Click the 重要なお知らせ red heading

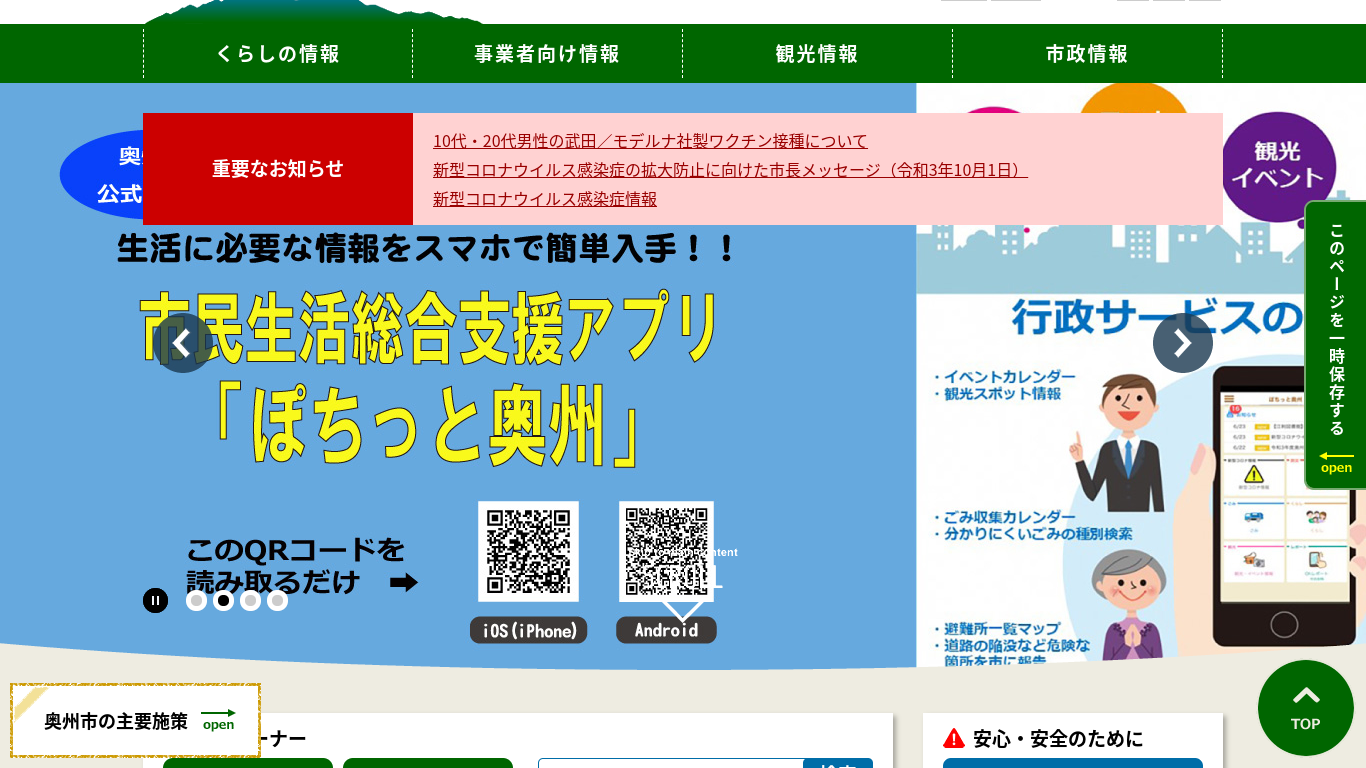(278, 169)
